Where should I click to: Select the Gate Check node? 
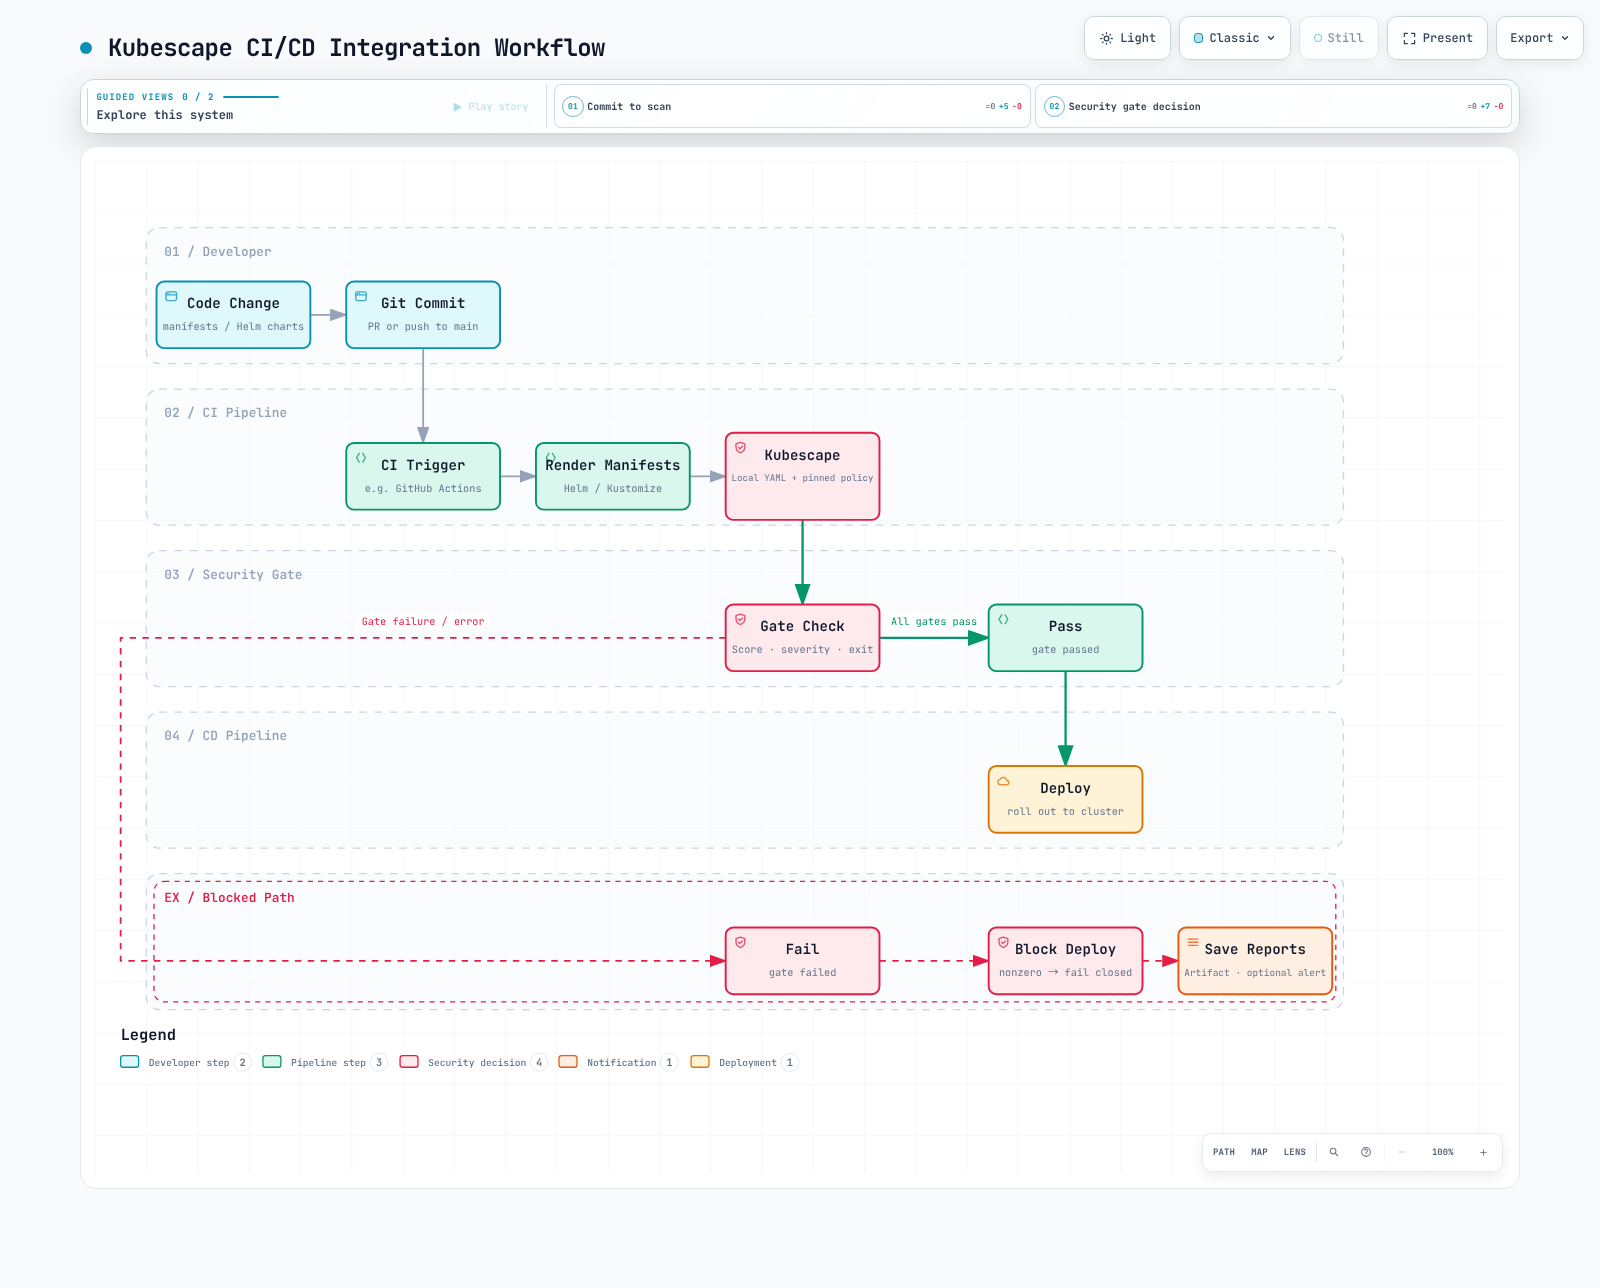[802, 638]
